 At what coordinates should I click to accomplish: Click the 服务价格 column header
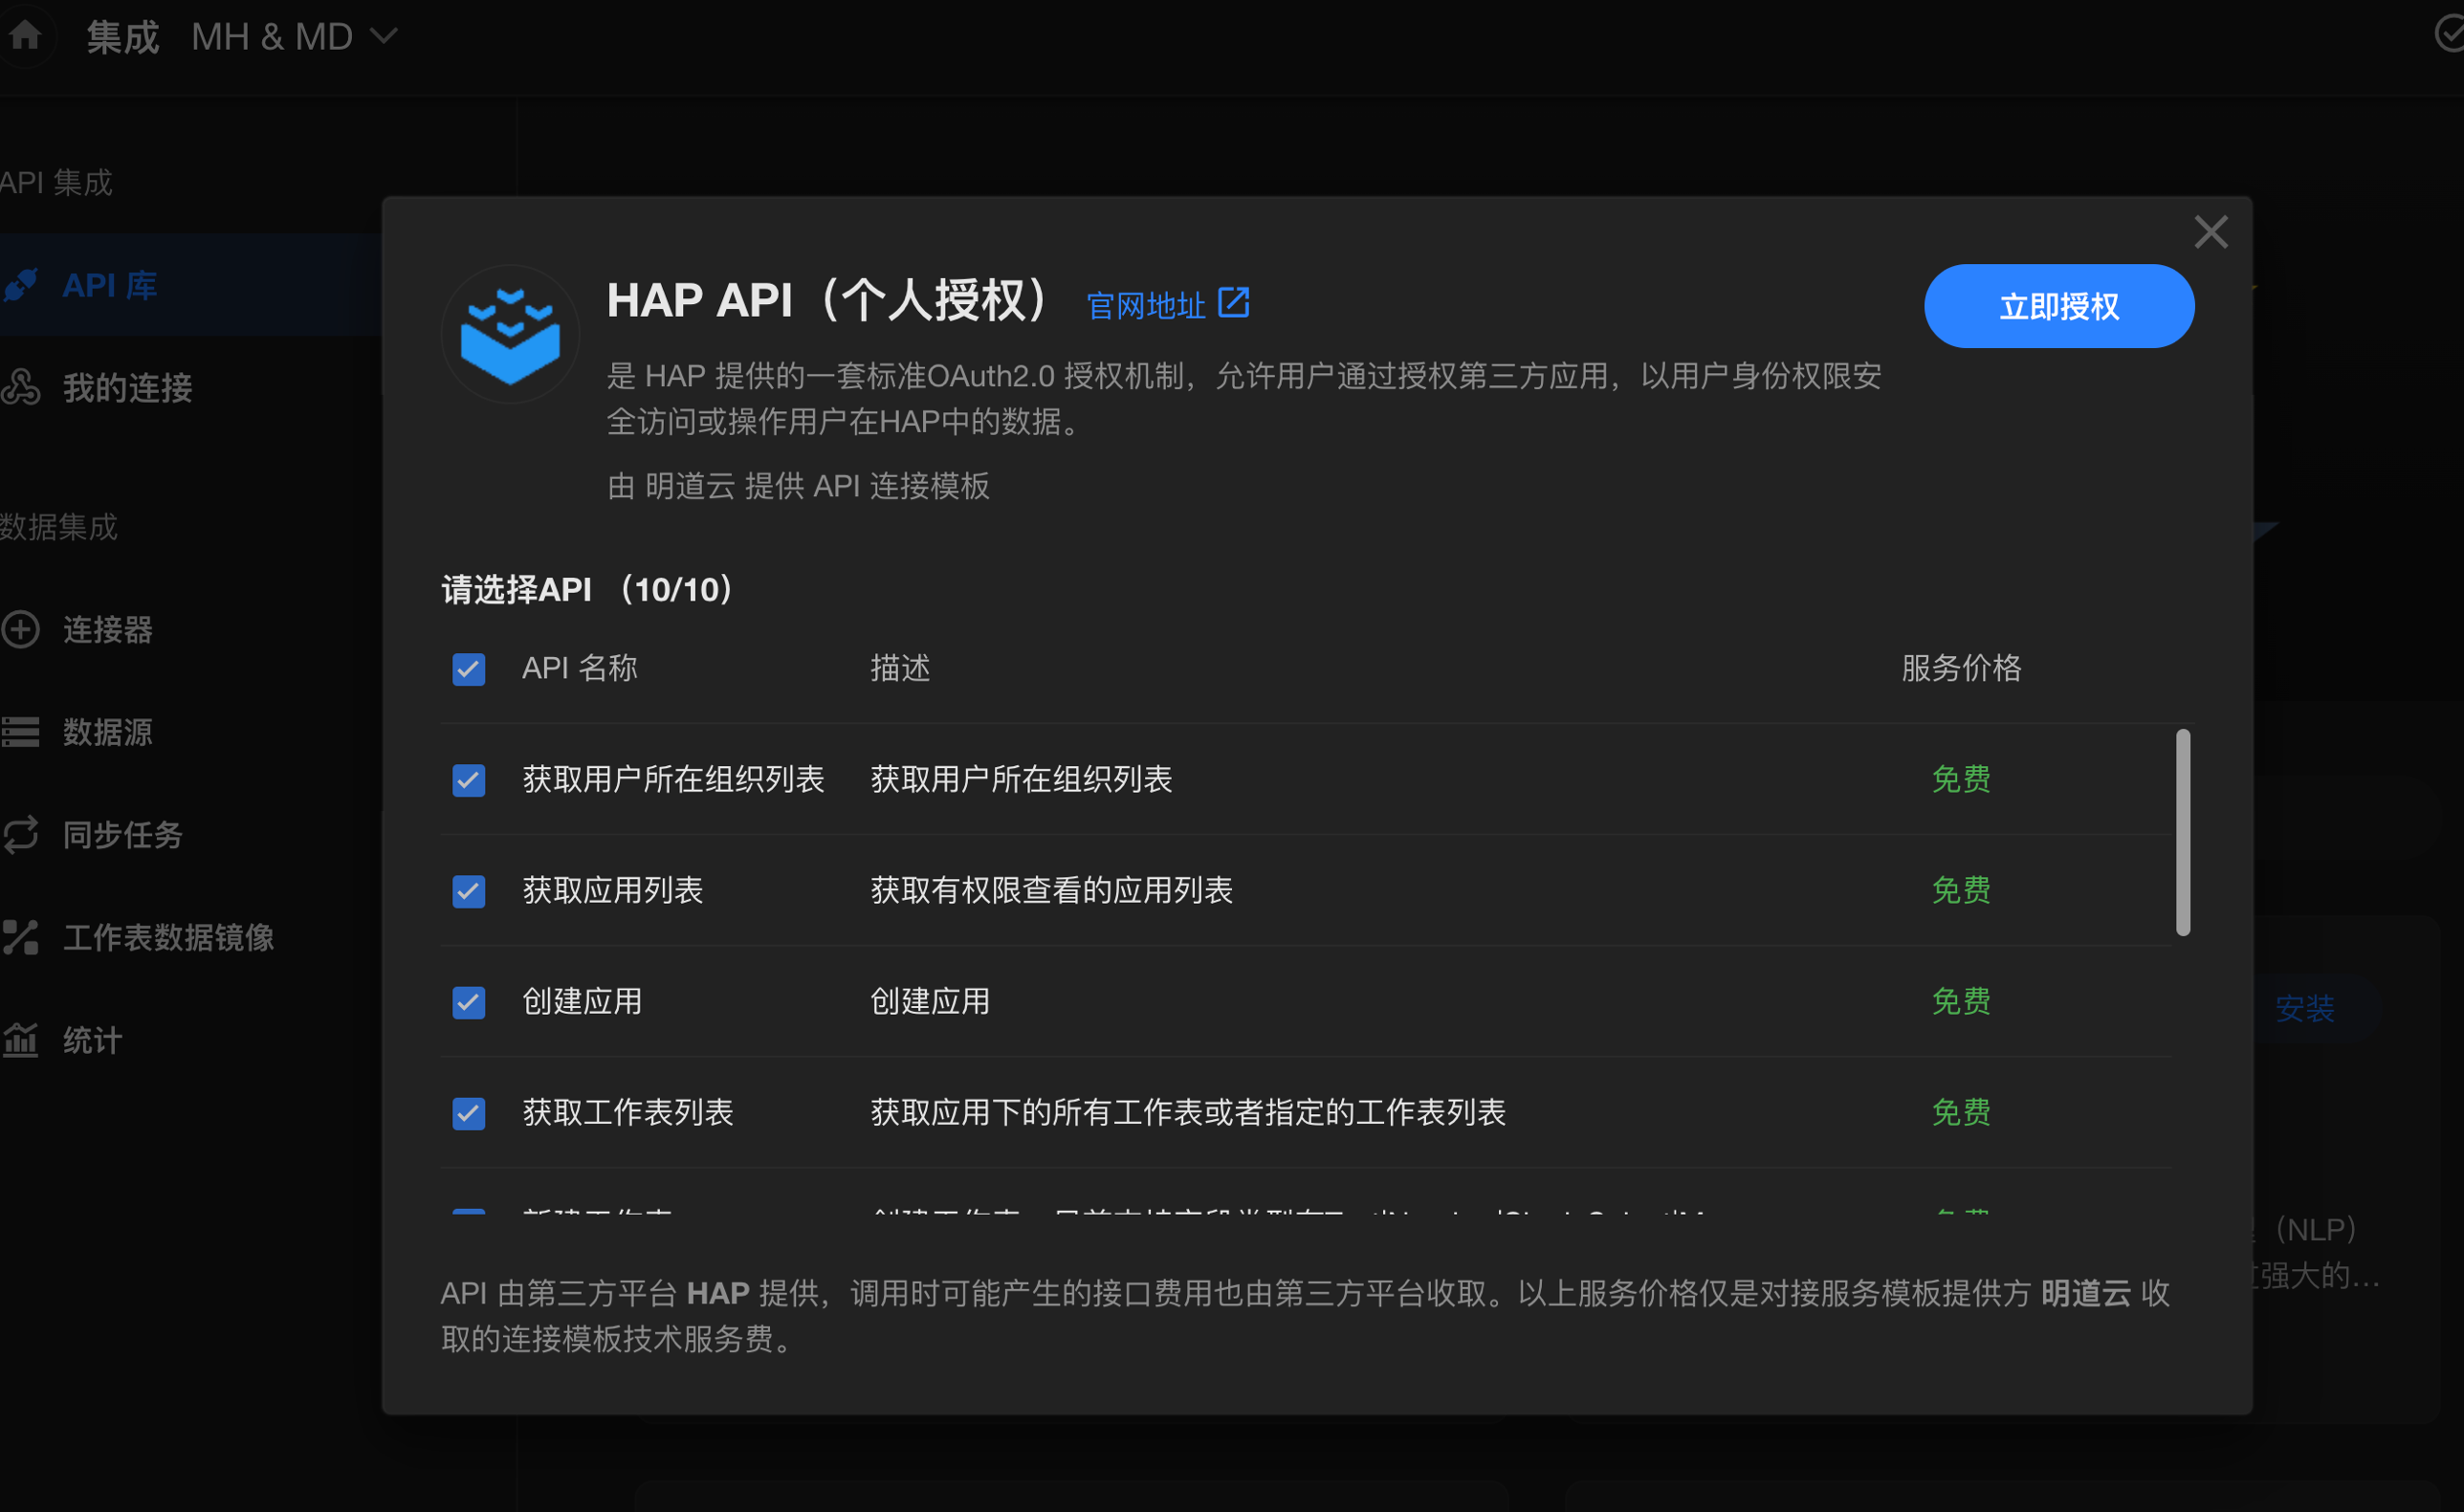[1961, 668]
